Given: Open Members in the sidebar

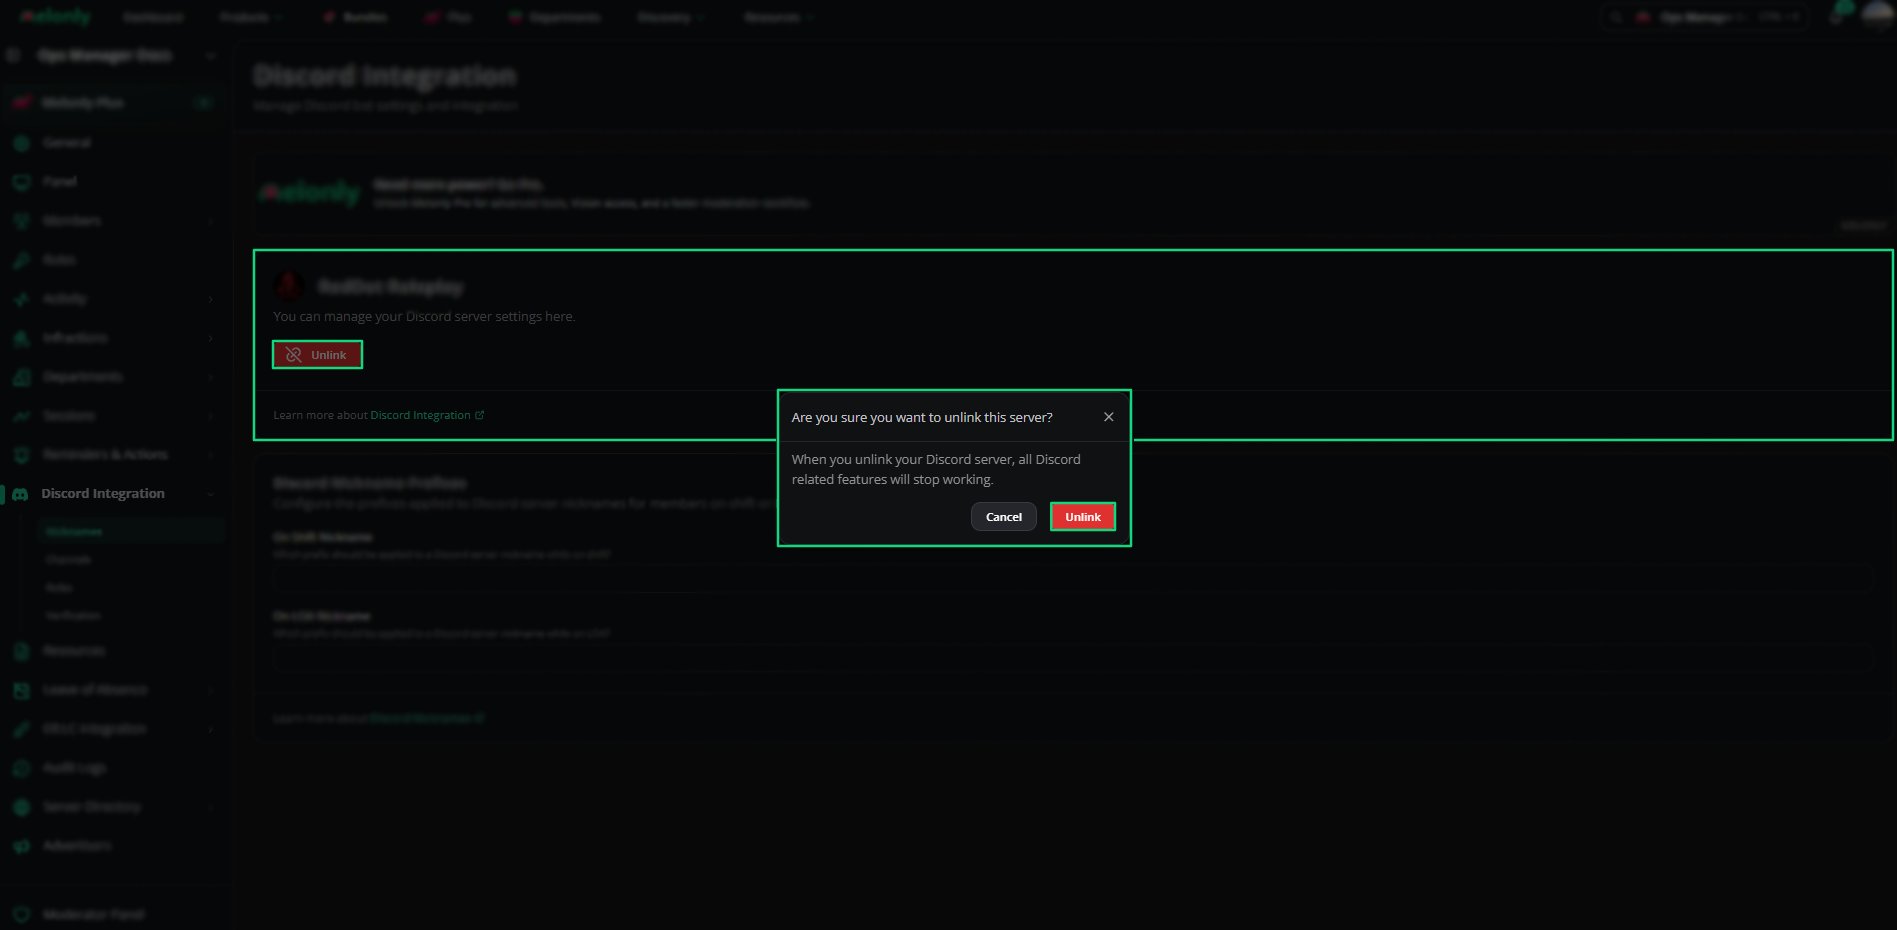Looking at the screenshot, I should [72, 220].
